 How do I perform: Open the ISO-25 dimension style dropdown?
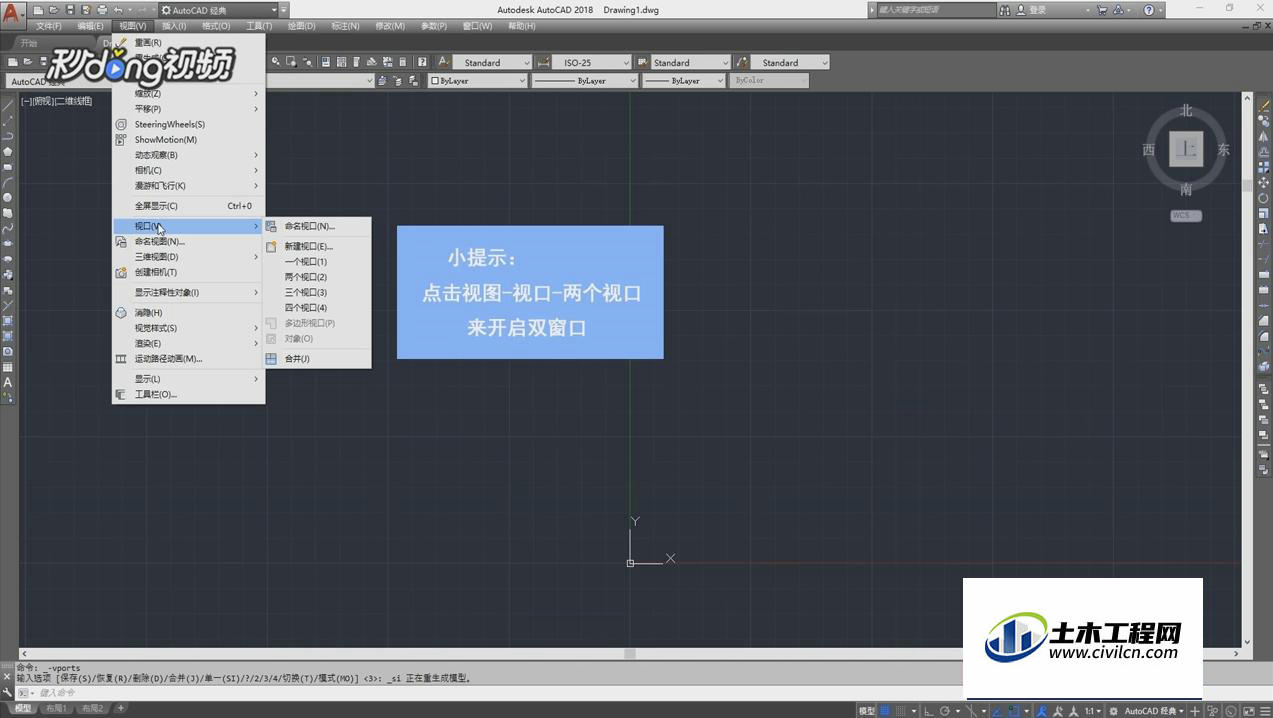point(591,62)
